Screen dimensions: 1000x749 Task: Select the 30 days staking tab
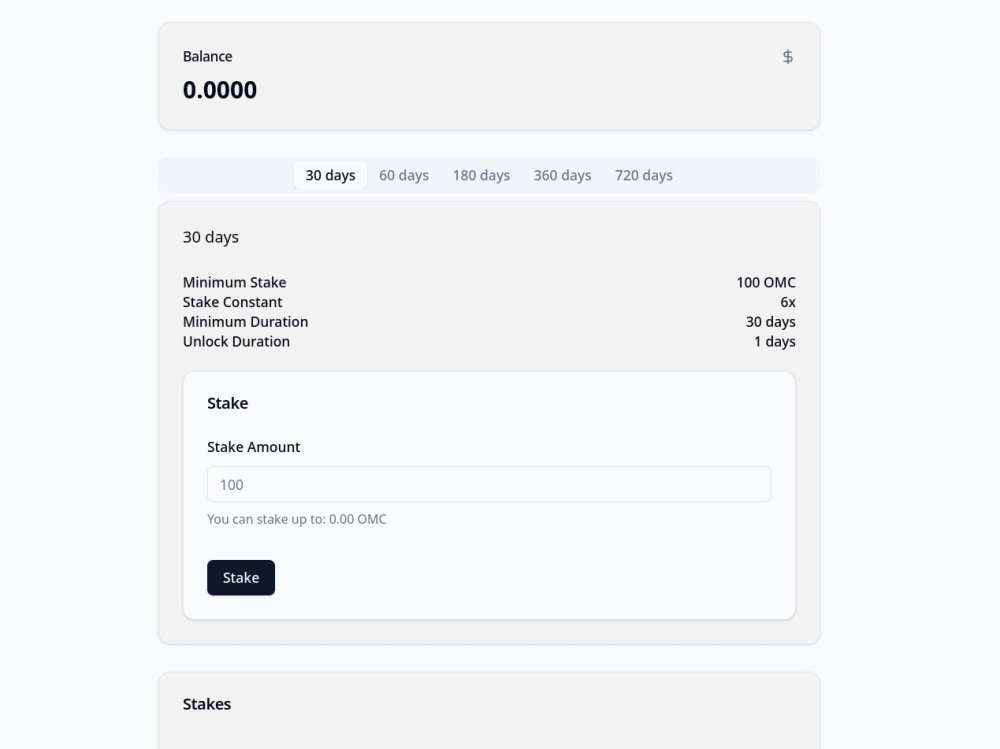coord(330,174)
